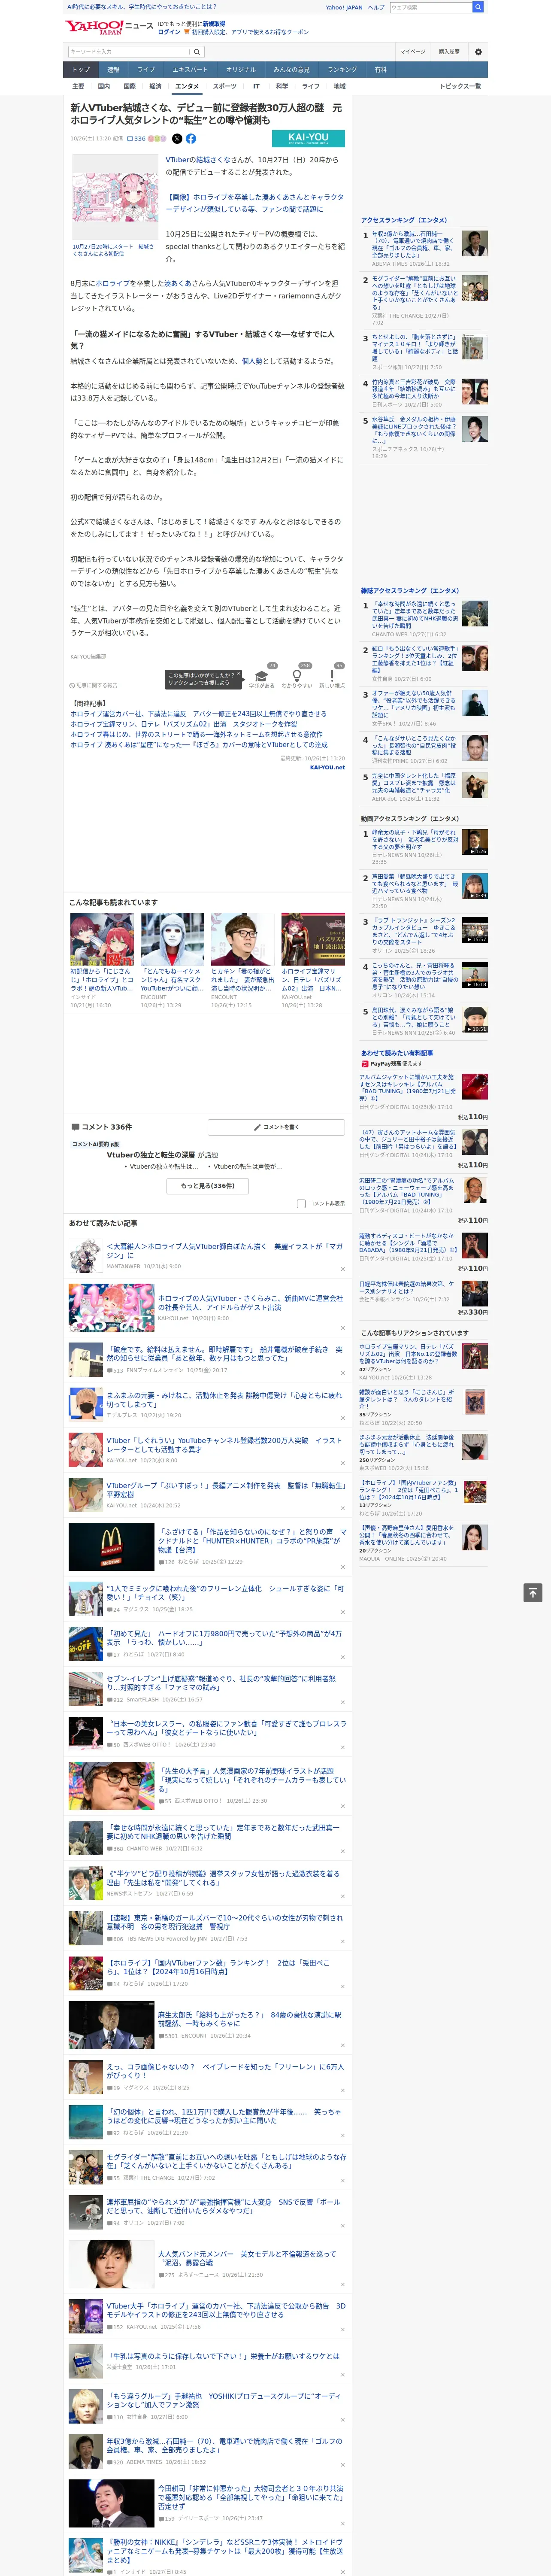This screenshot has width=551, height=2576.
Task: Click the ログイン link
Action: [x=169, y=32]
